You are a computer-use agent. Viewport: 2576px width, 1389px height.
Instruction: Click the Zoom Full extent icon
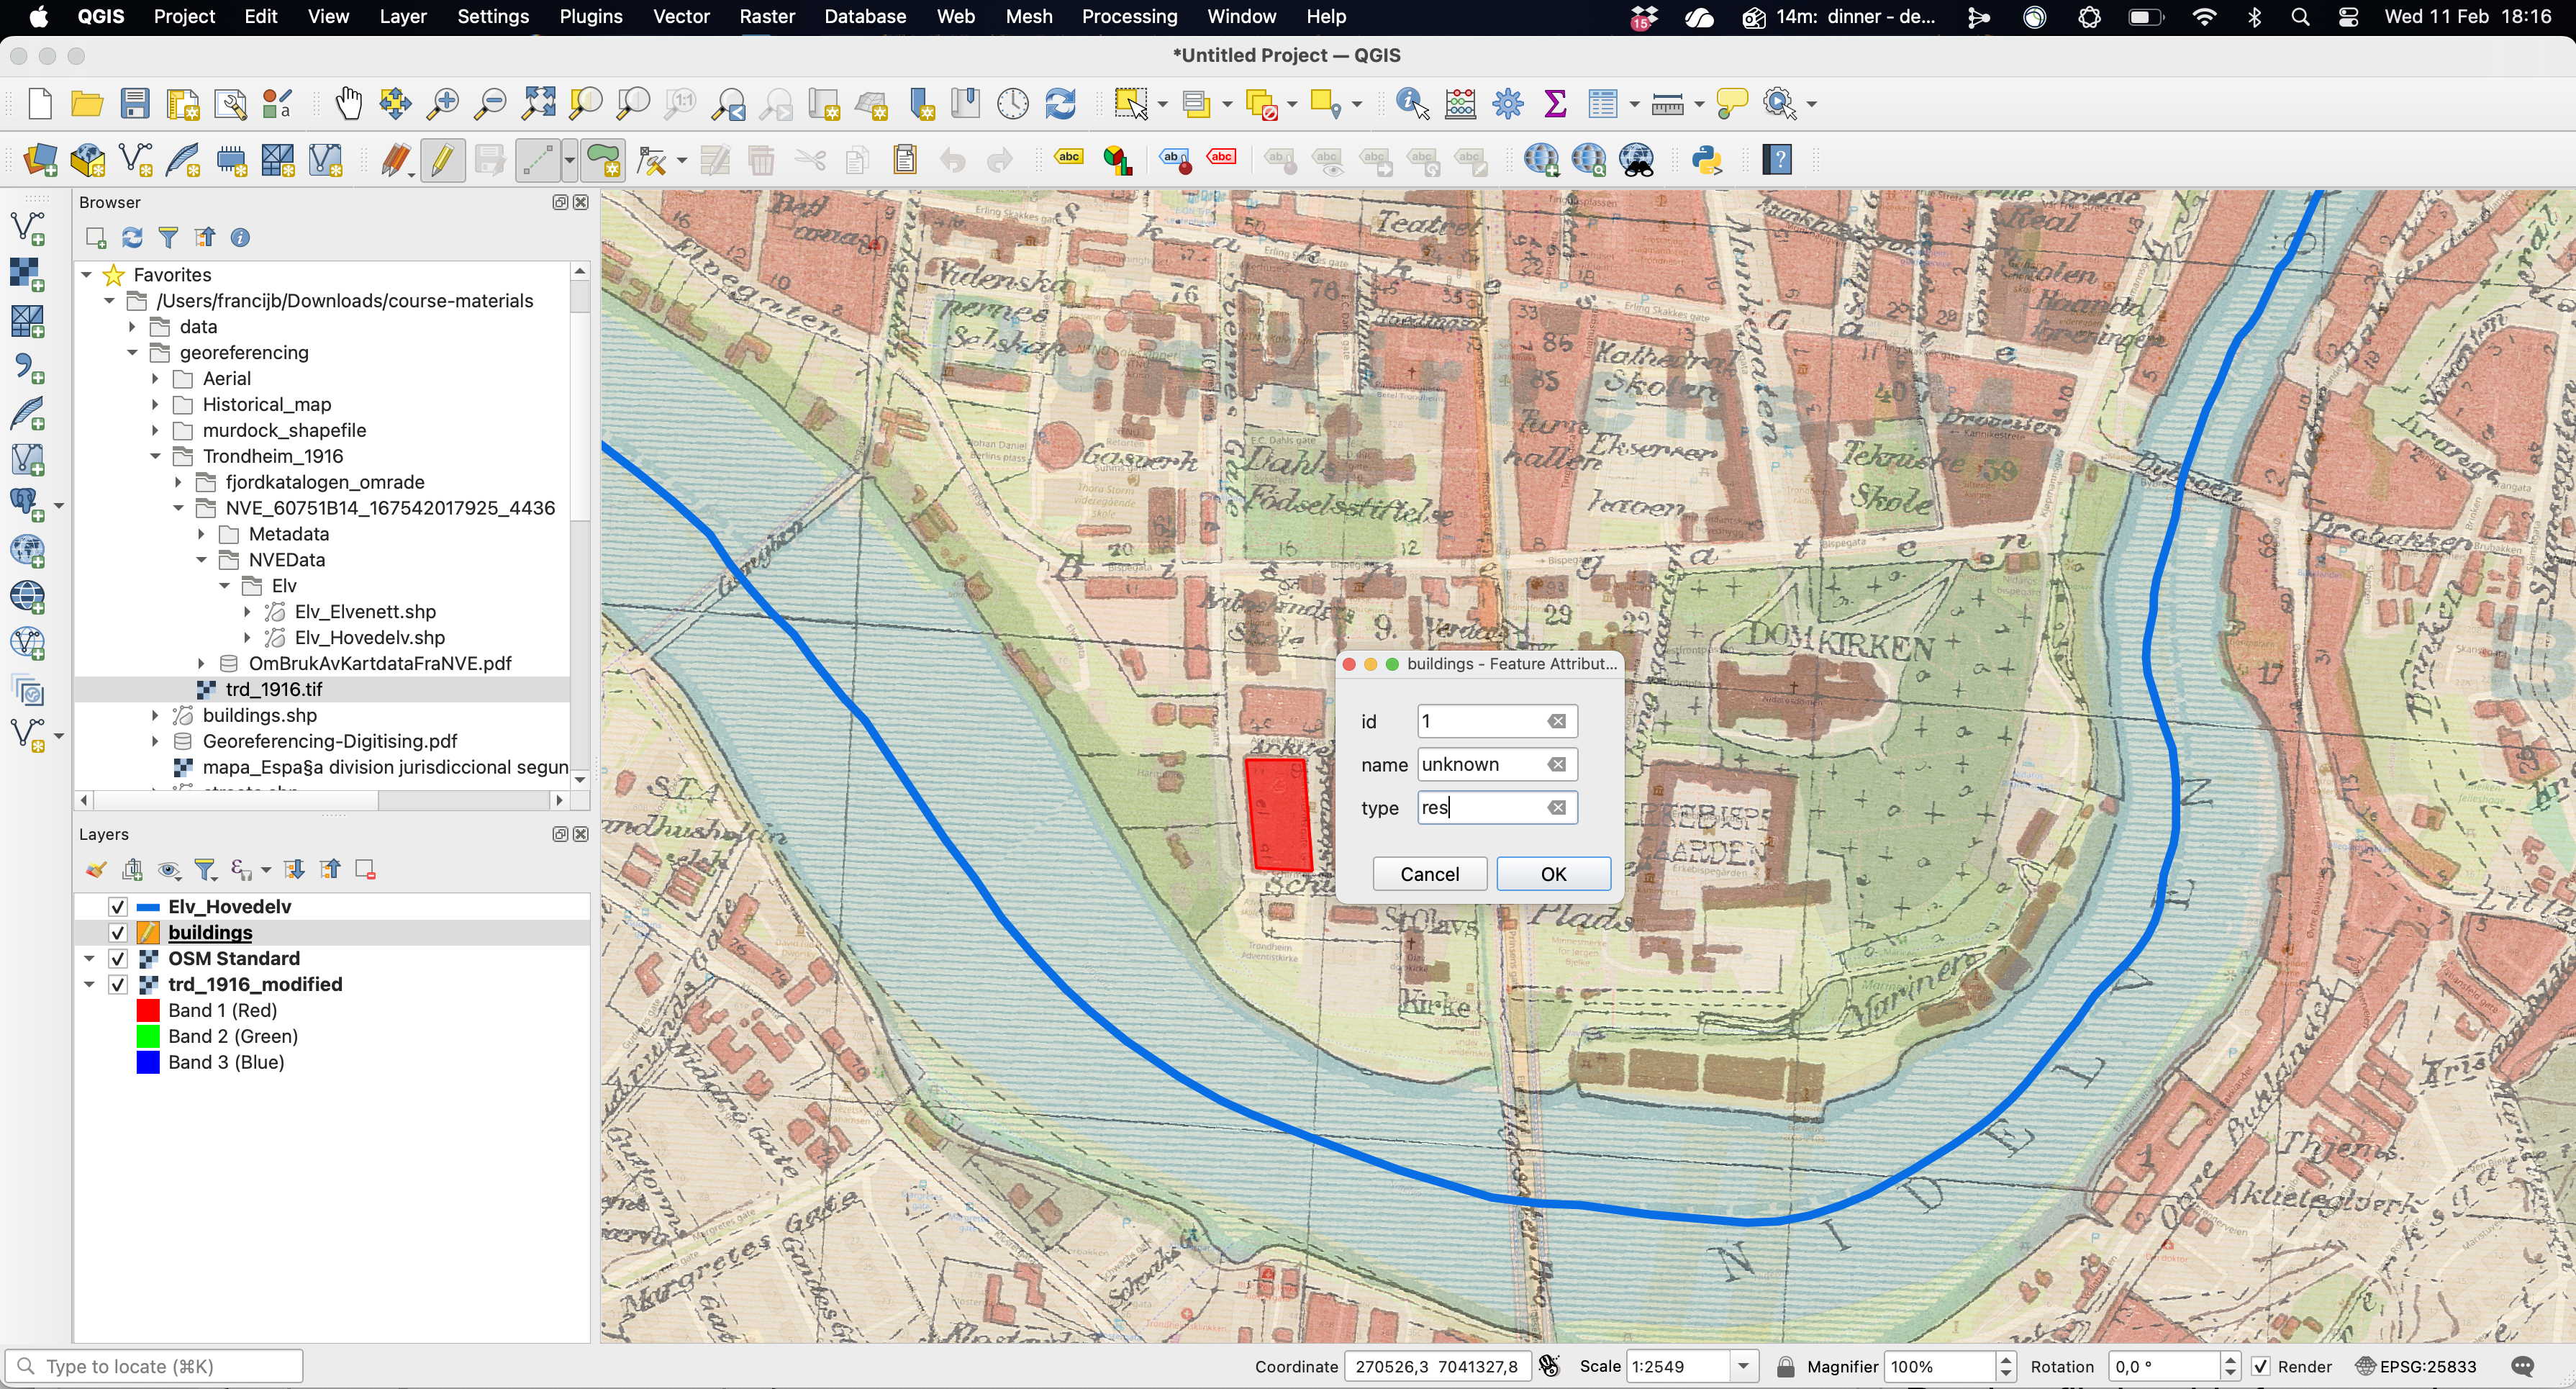[539, 104]
